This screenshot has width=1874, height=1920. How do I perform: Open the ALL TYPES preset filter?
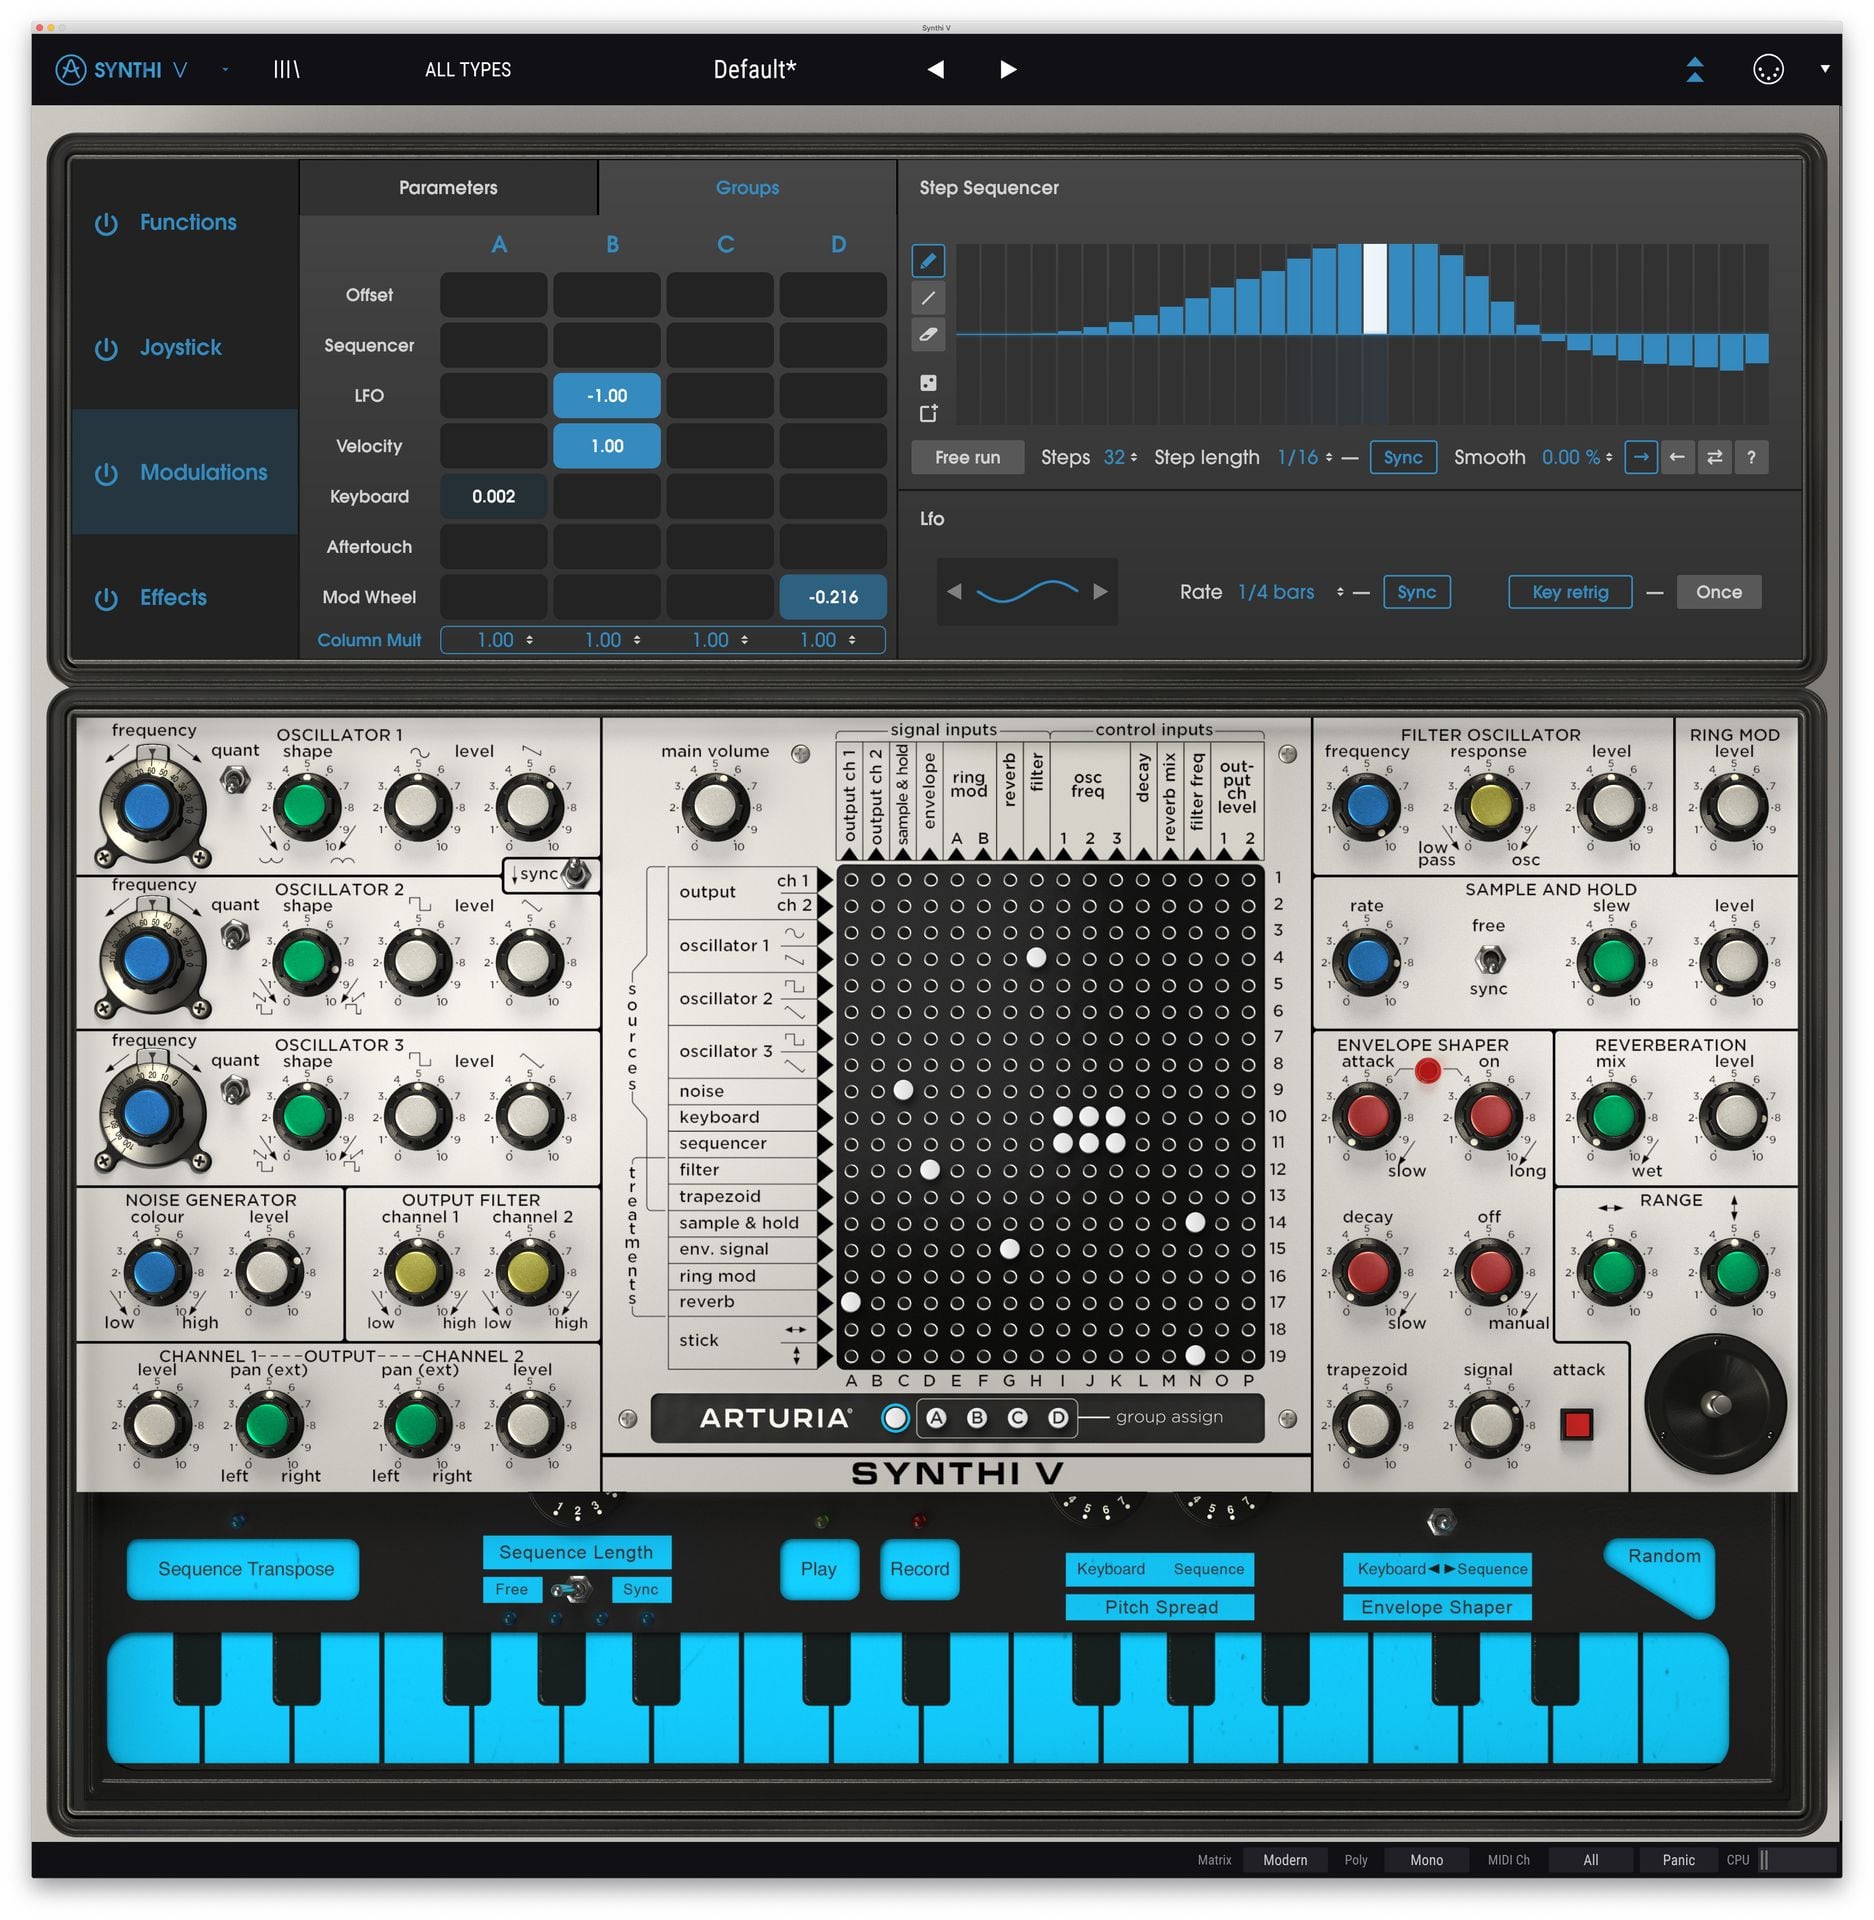[467, 69]
